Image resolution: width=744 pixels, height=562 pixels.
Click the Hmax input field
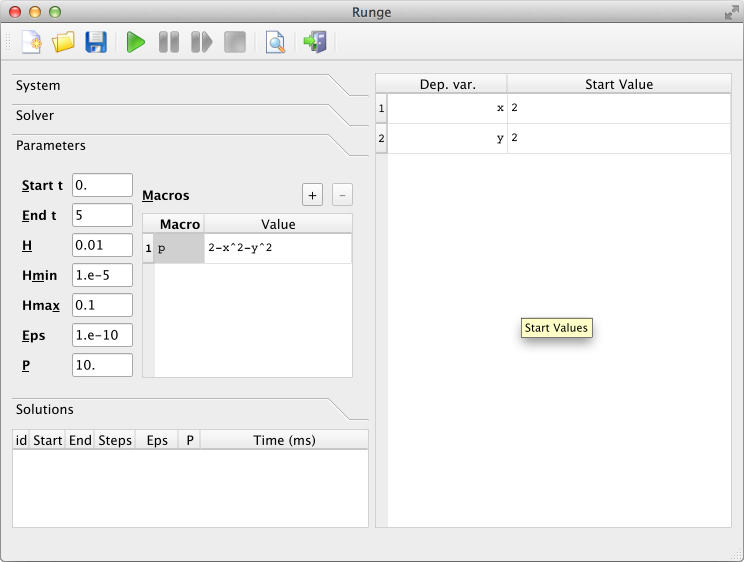coord(102,305)
